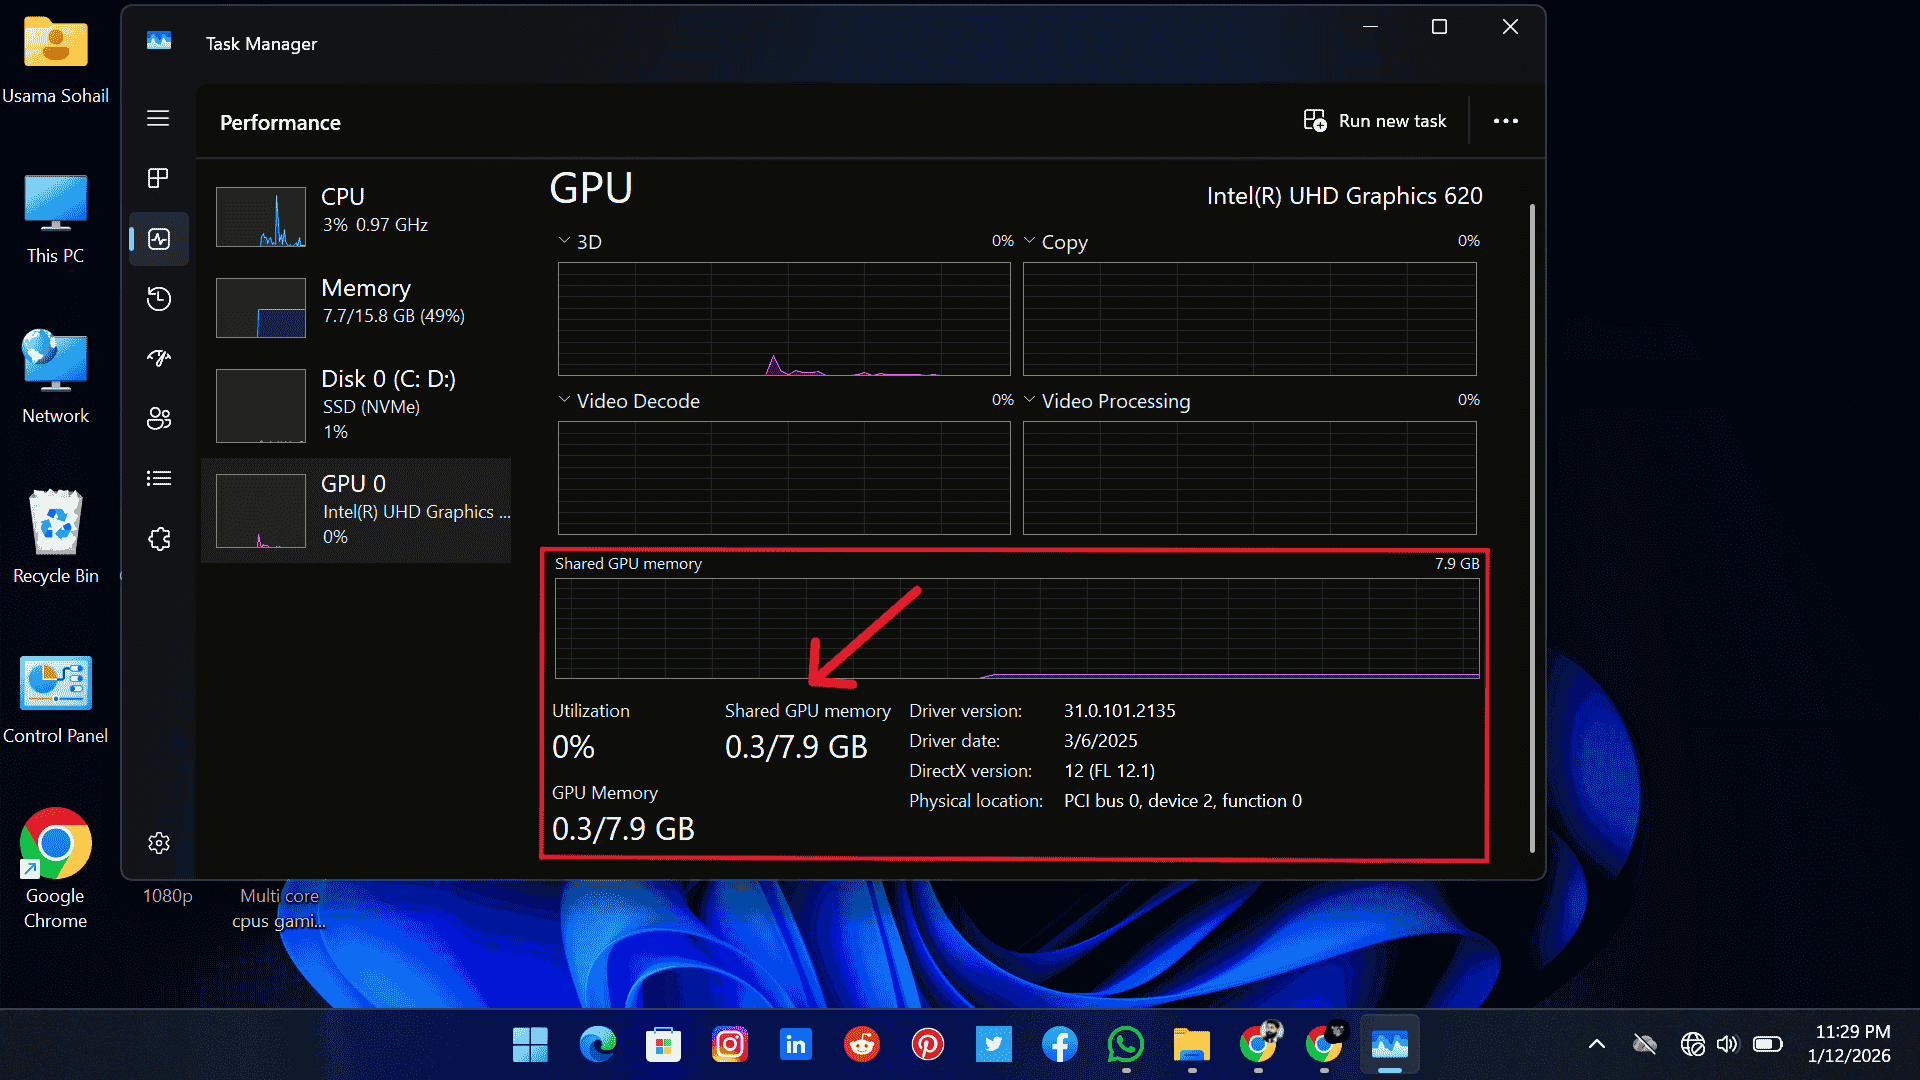Collapse the 3D graph chevron

(563, 240)
